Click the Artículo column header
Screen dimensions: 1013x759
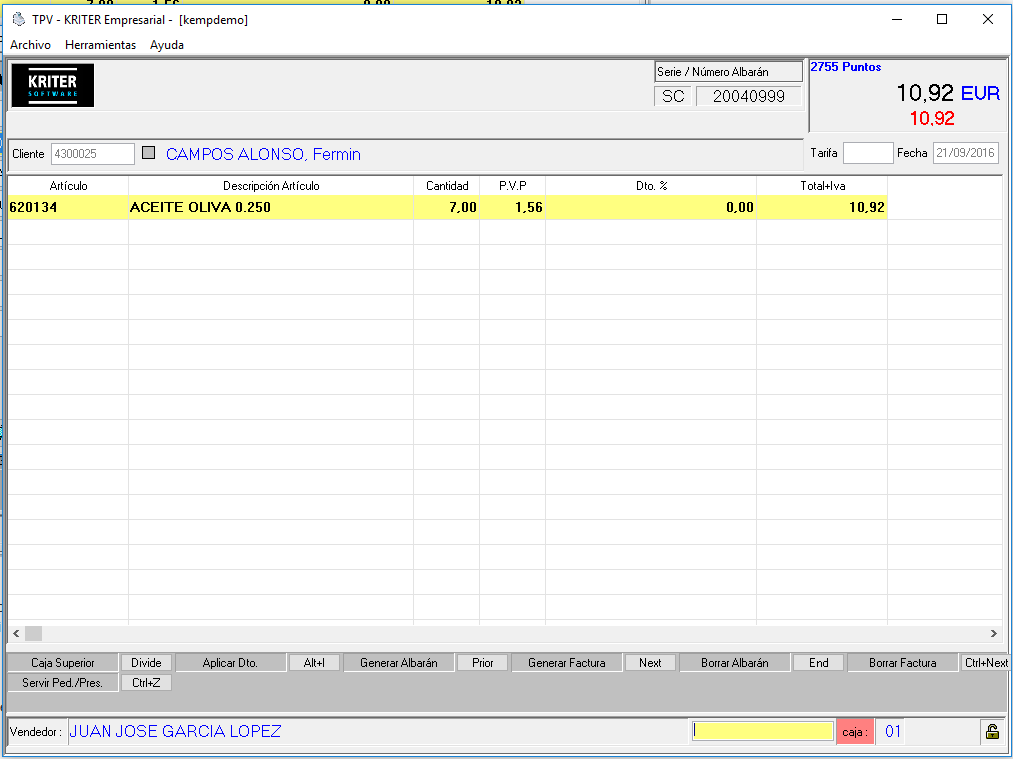[x=68, y=186]
